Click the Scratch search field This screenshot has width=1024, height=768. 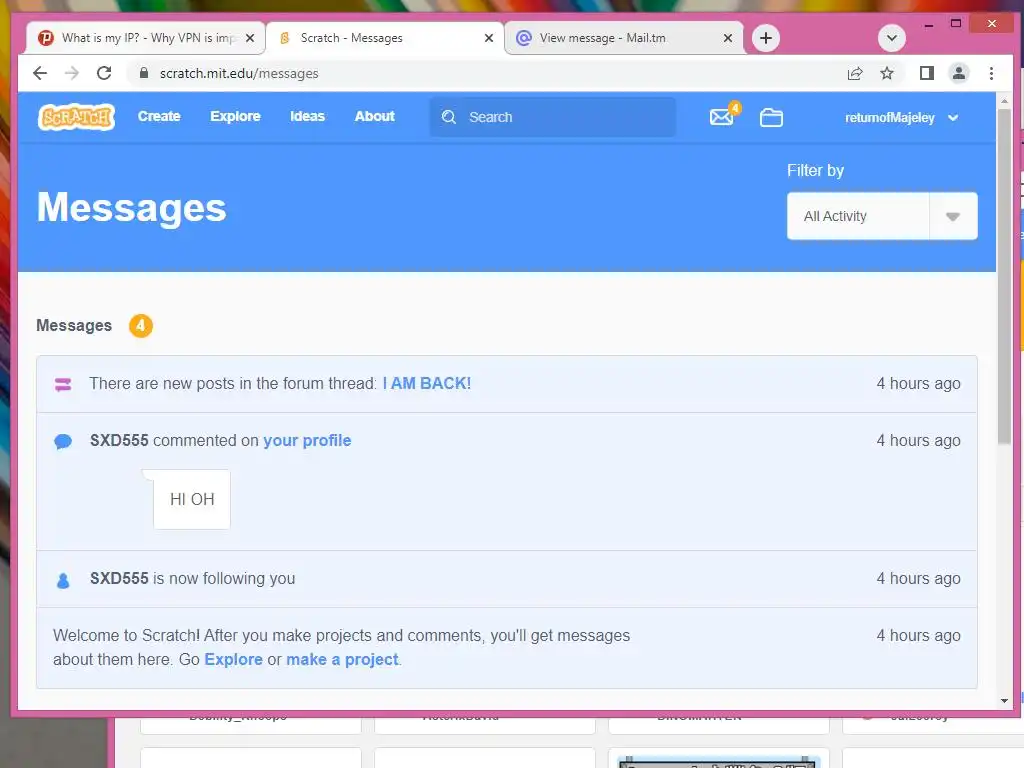552,117
